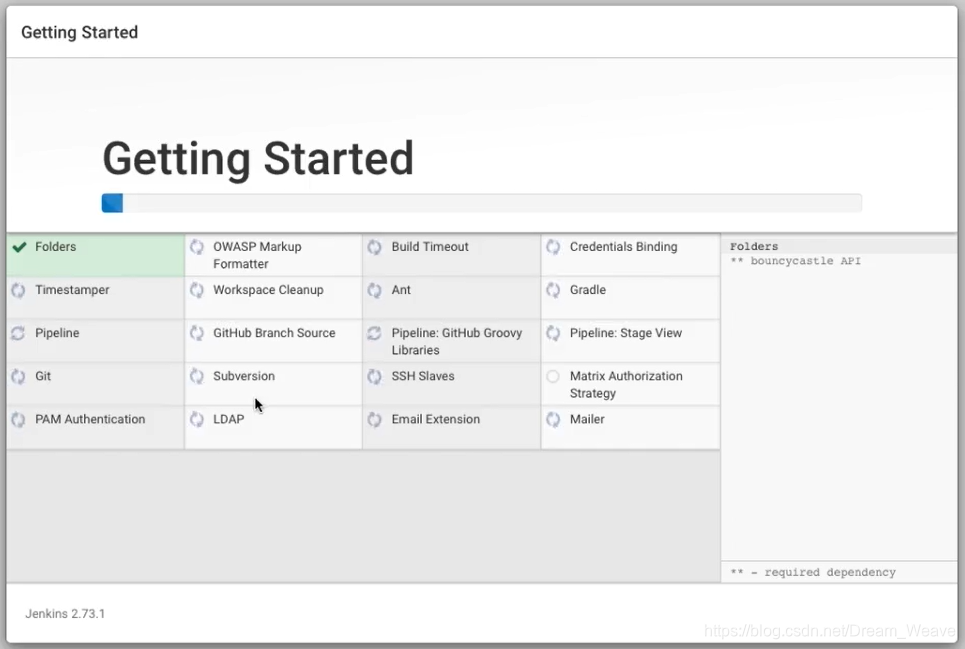Click the spinner icon beside Subversion
The height and width of the screenshot is (649, 965).
coord(197,376)
